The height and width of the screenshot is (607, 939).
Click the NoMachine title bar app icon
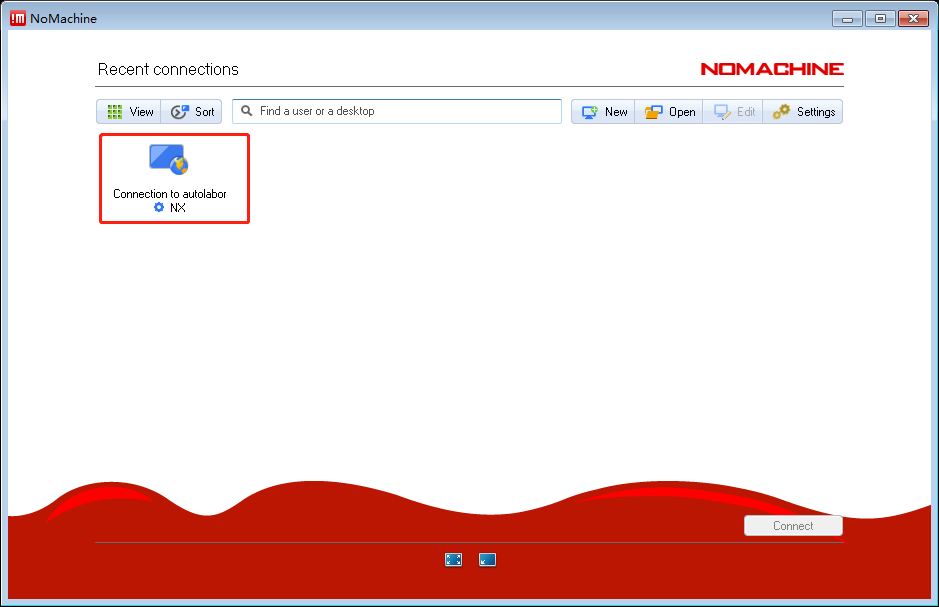17,18
